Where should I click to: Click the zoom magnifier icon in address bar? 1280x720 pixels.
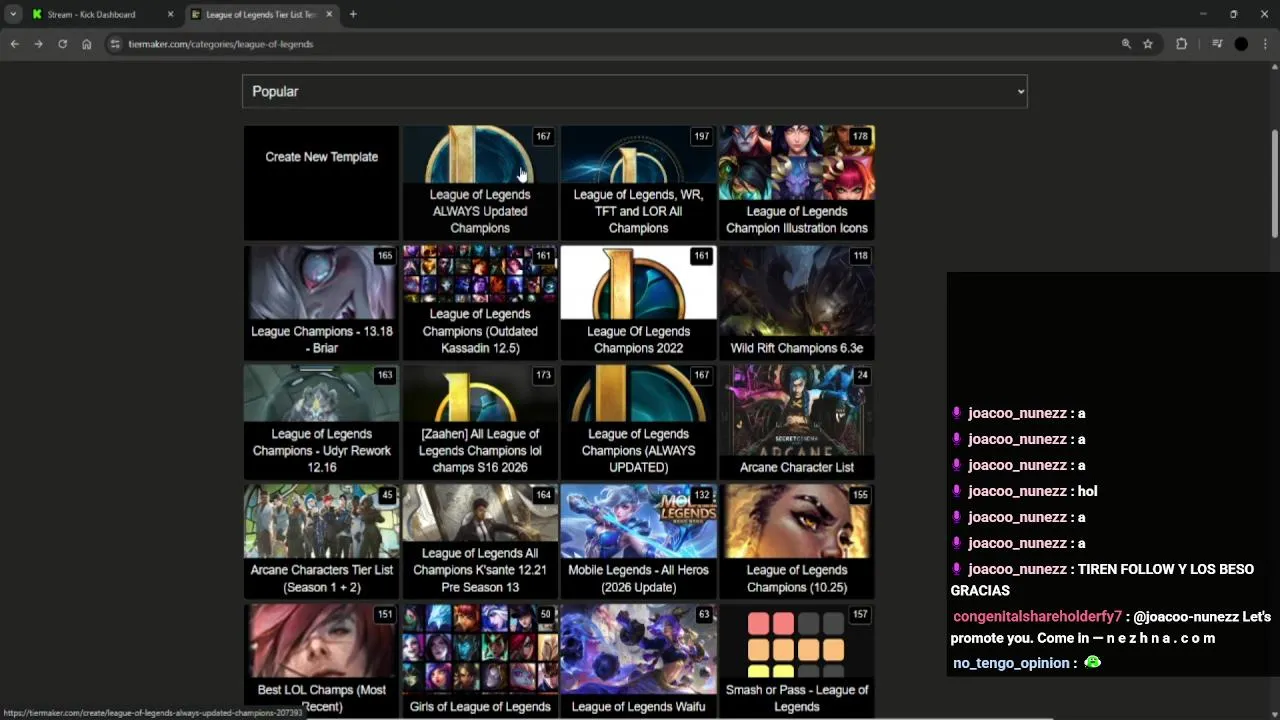point(1126,44)
